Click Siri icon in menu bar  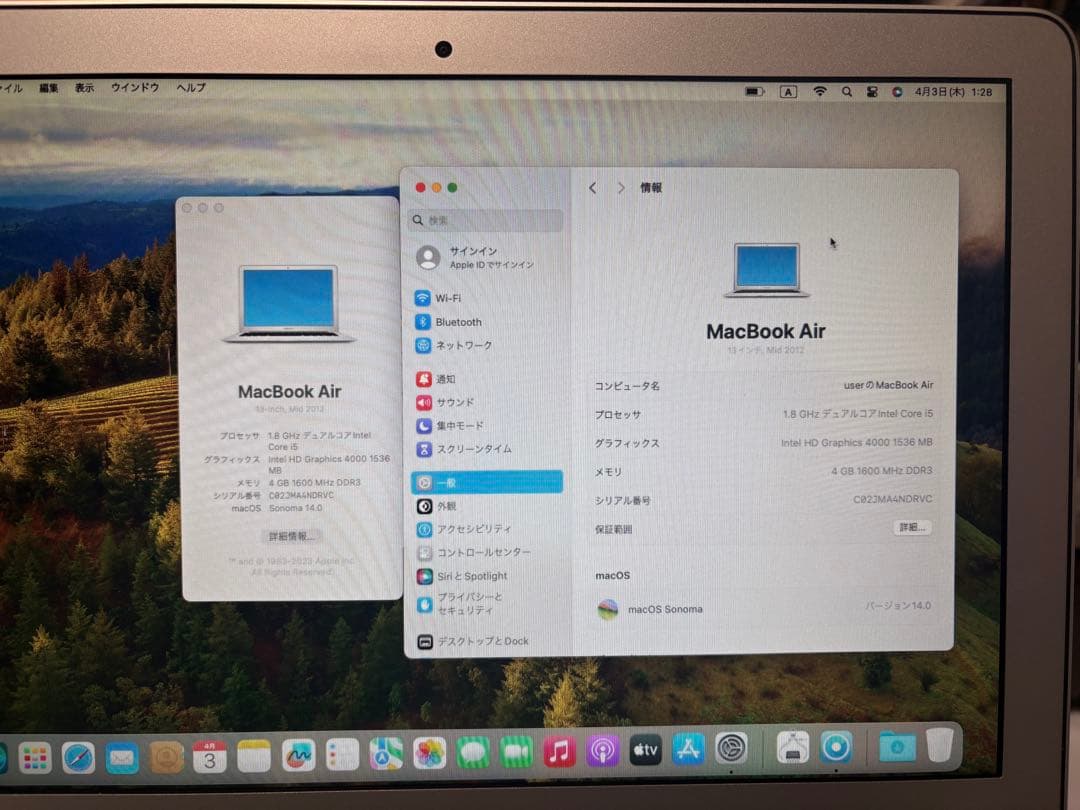coord(897,92)
